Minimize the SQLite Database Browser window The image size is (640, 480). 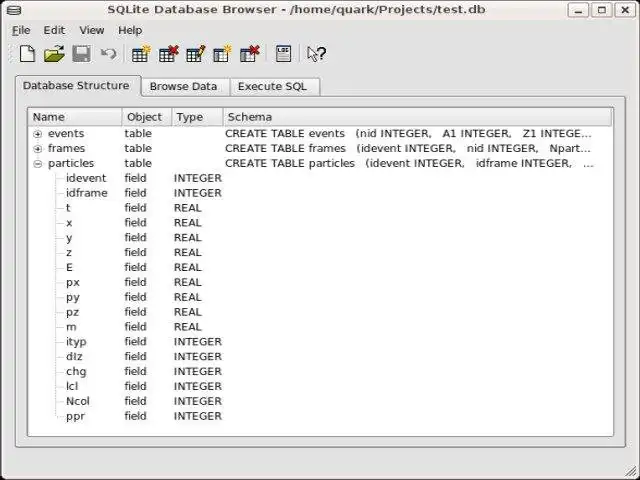point(578,10)
